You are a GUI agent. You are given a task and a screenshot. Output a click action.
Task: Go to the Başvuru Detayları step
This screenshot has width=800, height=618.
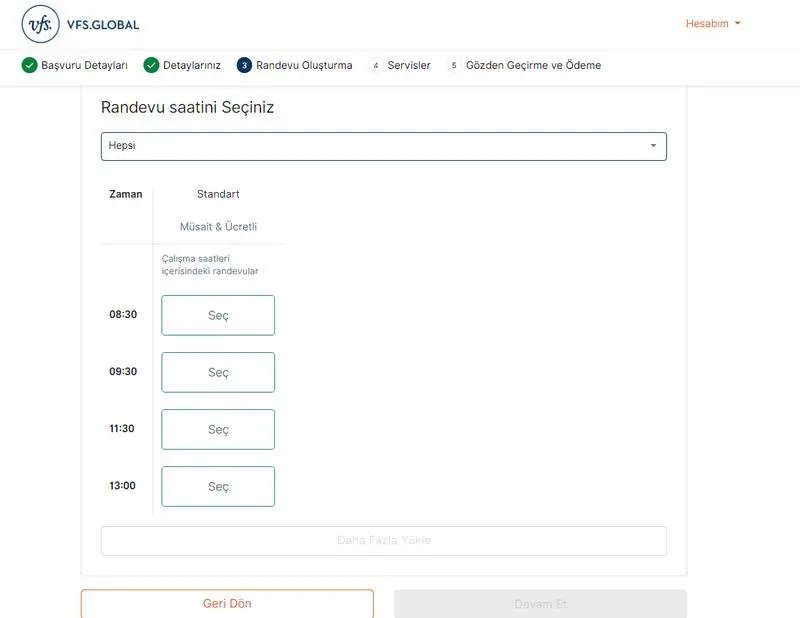coord(84,65)
